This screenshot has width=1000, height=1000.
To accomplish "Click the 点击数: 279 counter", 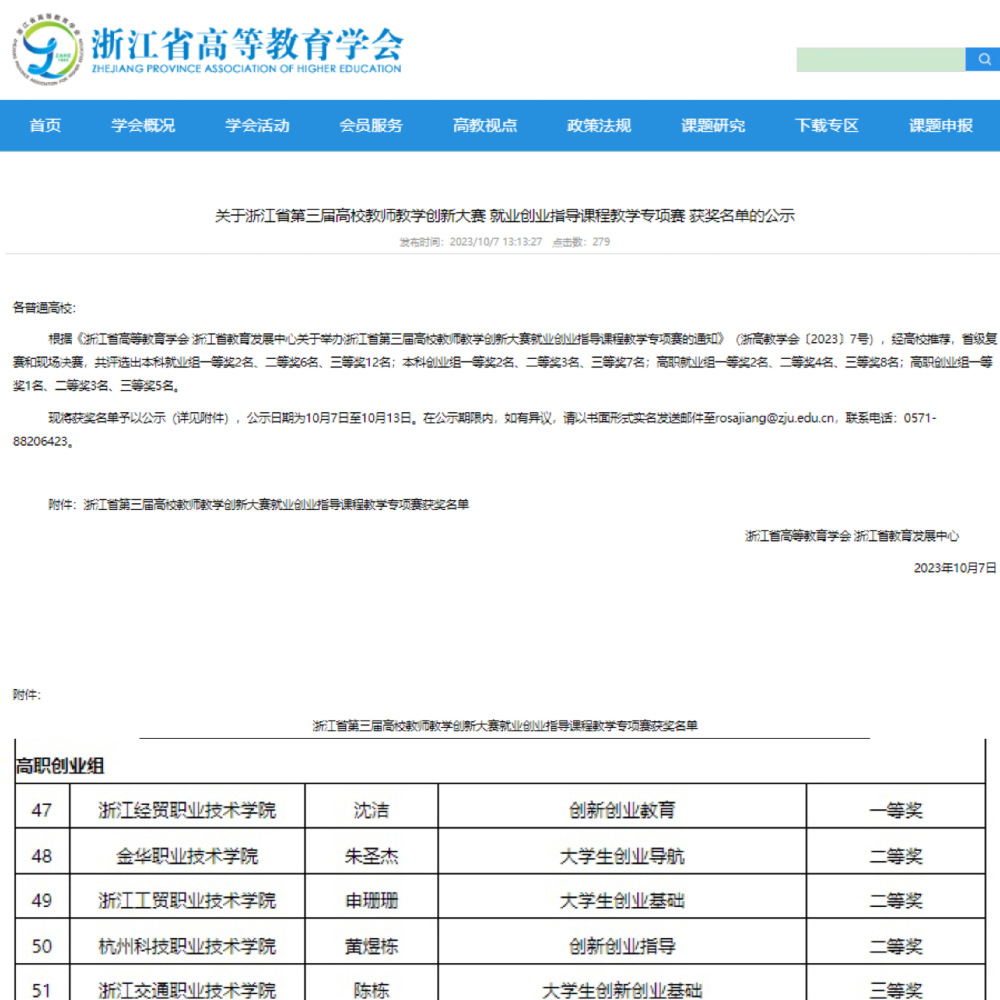I will pos(581,242).
